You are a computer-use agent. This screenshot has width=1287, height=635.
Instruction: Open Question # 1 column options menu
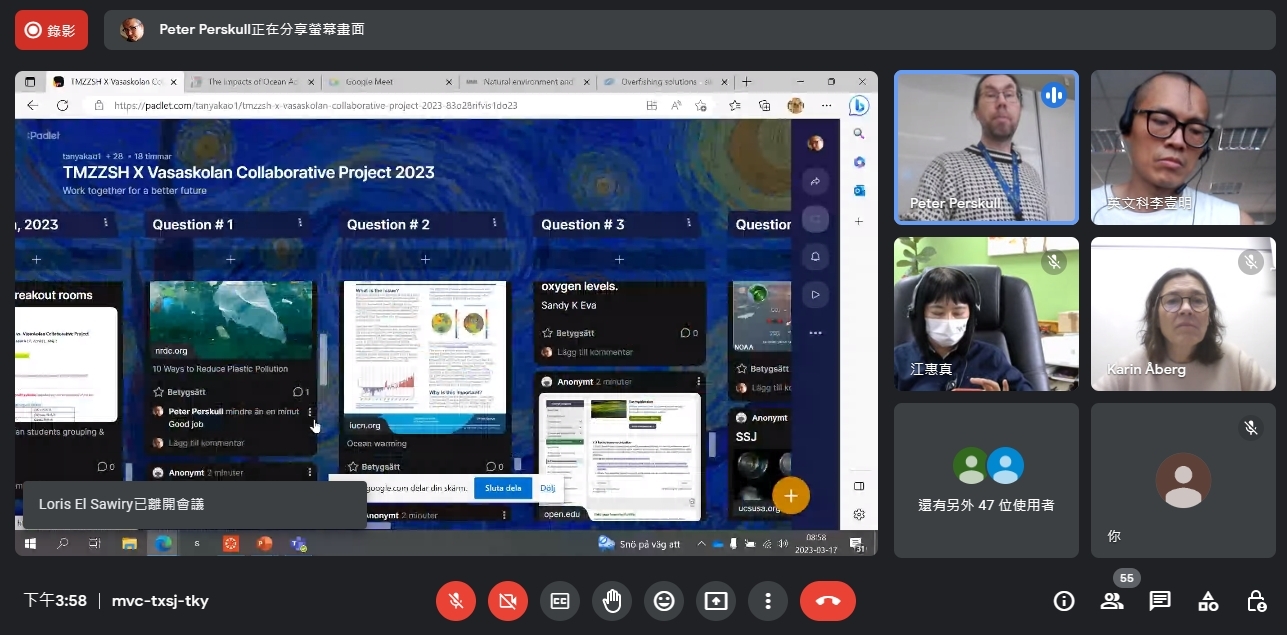coord(299,224)
